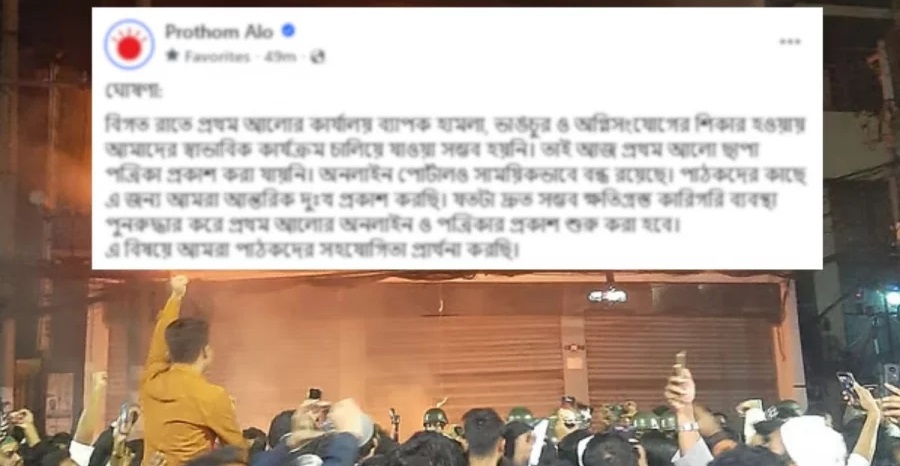Open the background crowd photo below the post

[x=450, y=367]
